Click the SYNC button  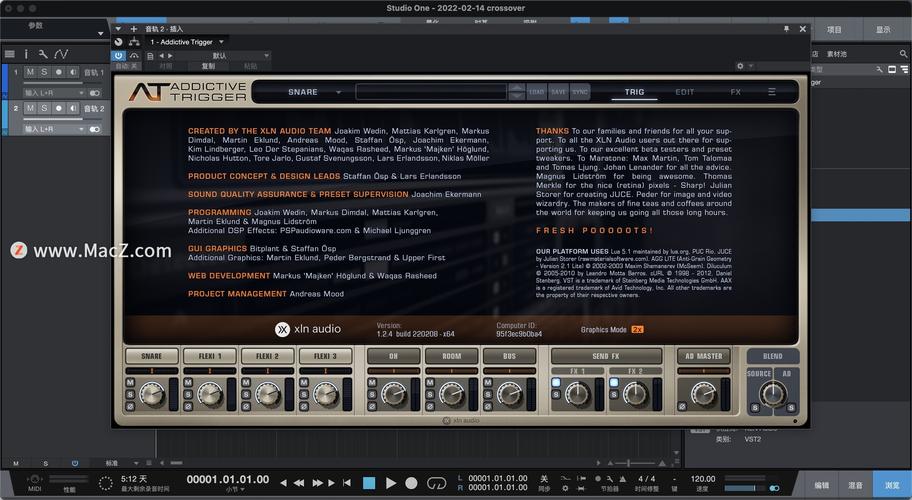pyautogui.click(x=580, y=92)
